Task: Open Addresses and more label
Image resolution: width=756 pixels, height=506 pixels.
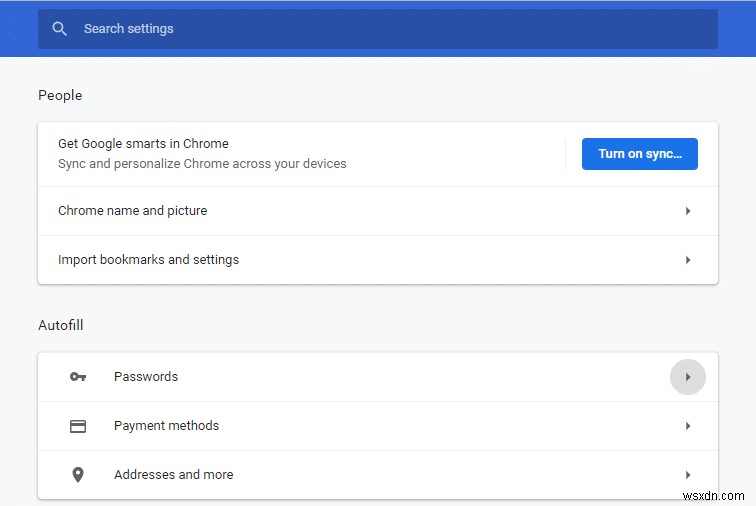Action: click(x=173, y=475)
